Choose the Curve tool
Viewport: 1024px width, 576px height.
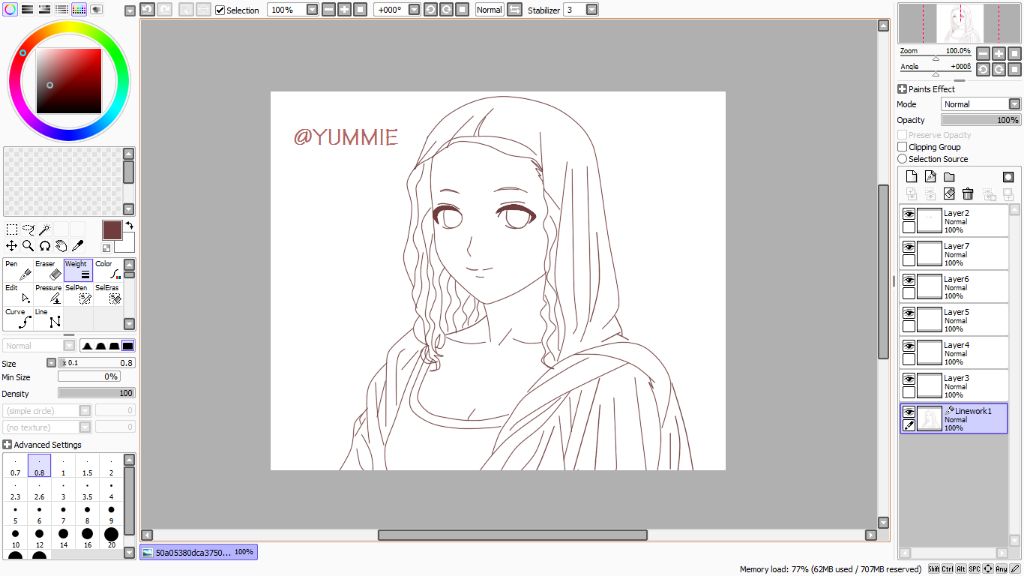18,318
